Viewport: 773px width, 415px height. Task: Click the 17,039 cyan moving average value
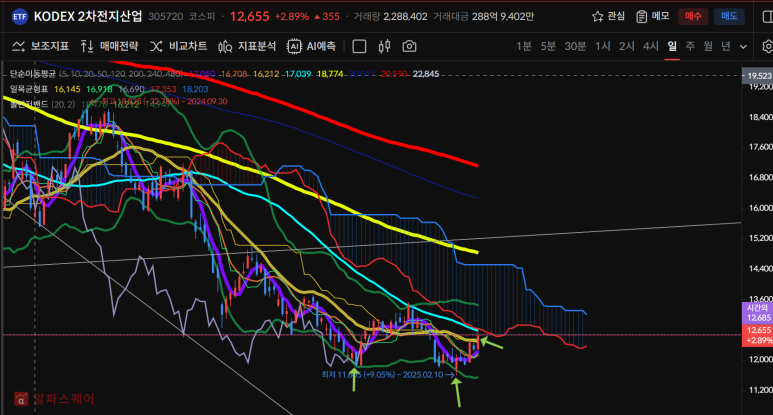tap(298, 74)
